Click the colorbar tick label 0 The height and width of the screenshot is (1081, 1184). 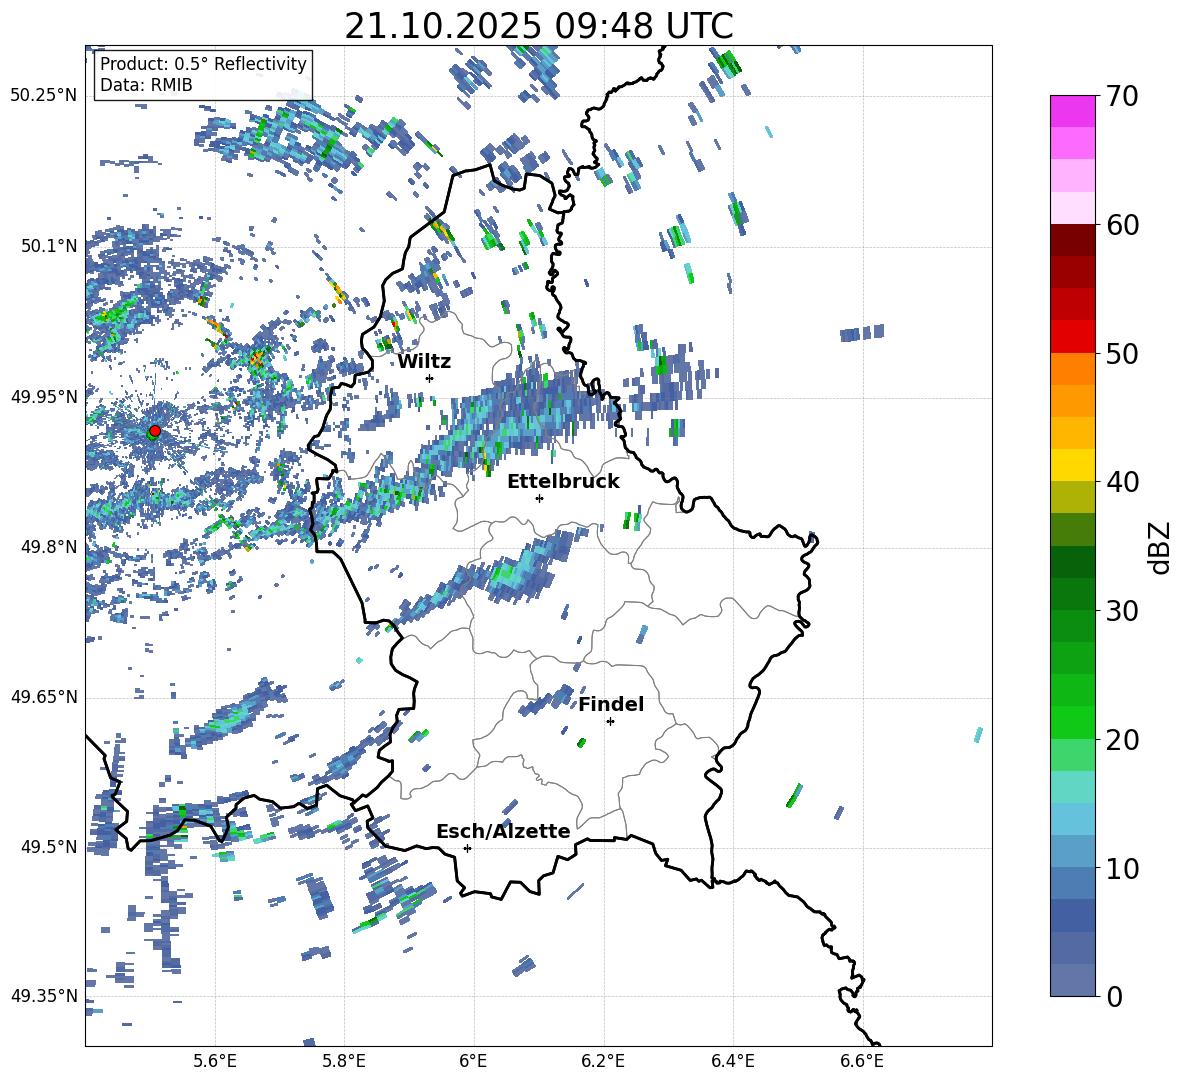pyautogui.click(x=1114, y=996)
